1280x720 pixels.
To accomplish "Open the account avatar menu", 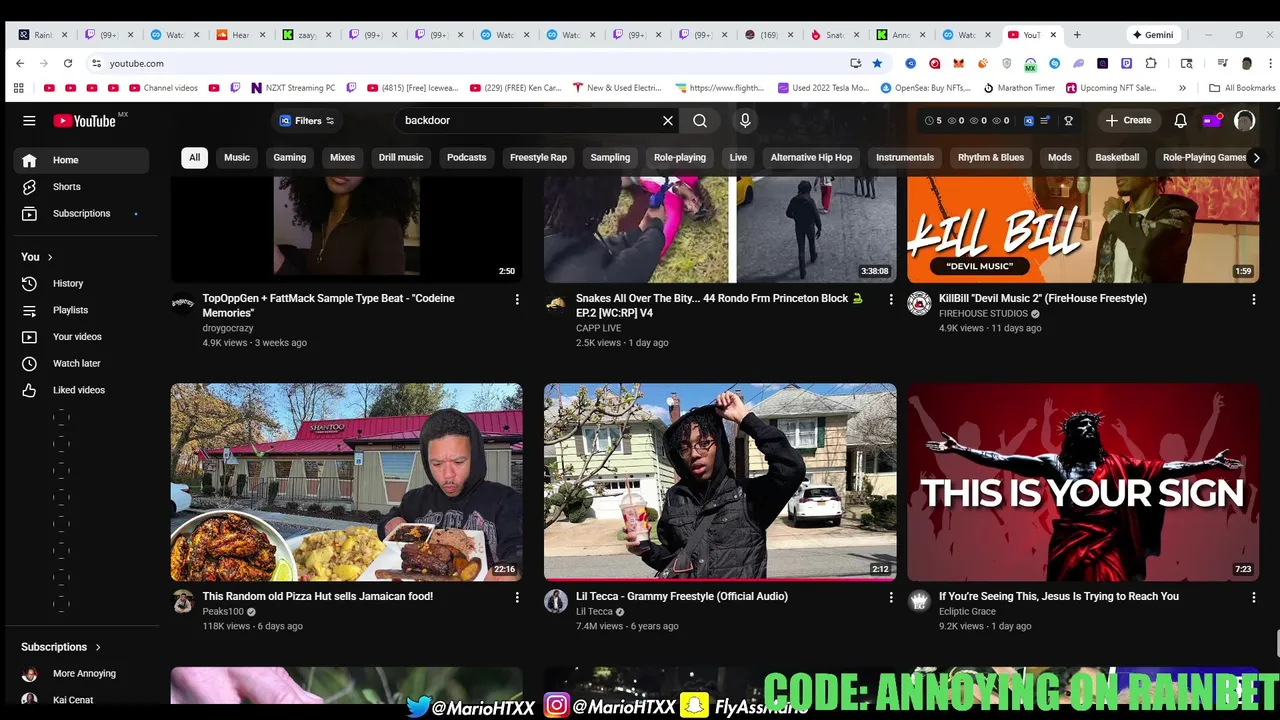I will click(x=1244, y=120).
